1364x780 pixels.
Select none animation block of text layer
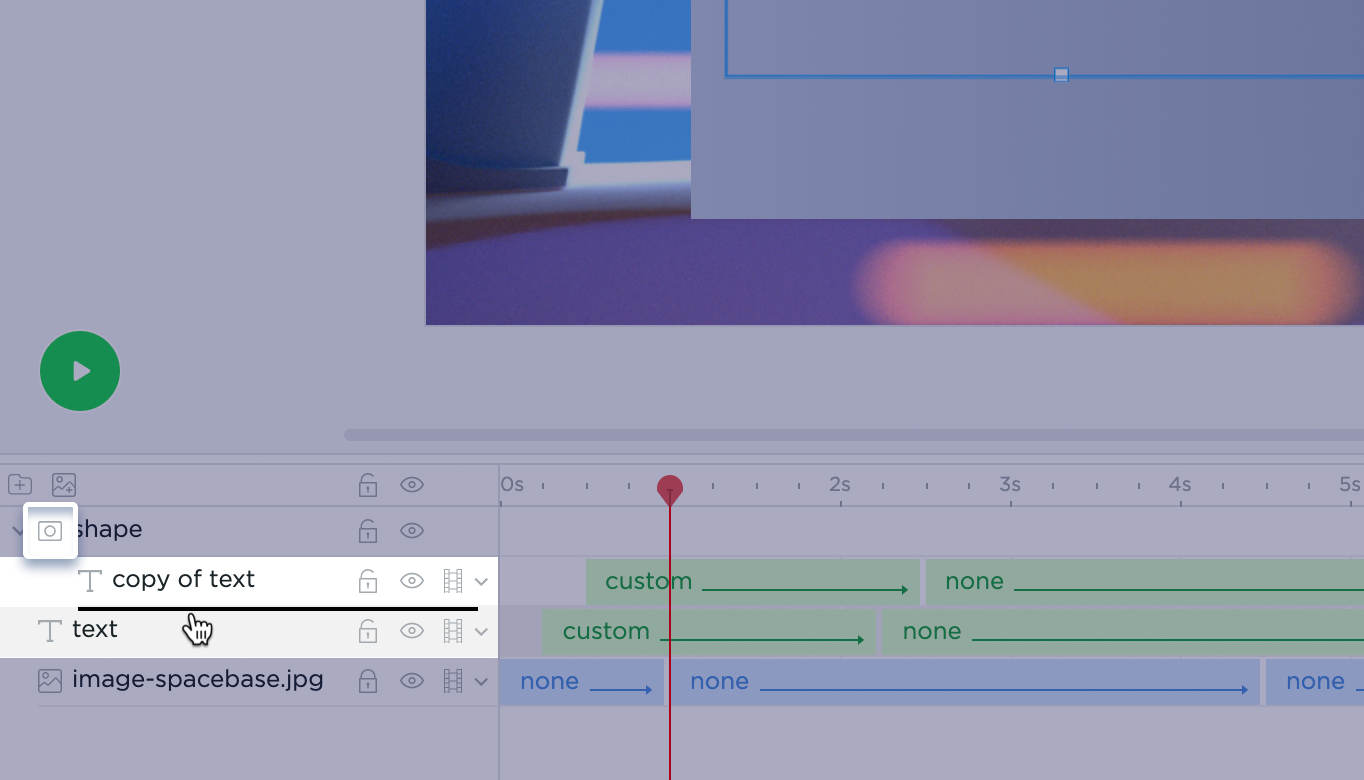[1123, 632]
